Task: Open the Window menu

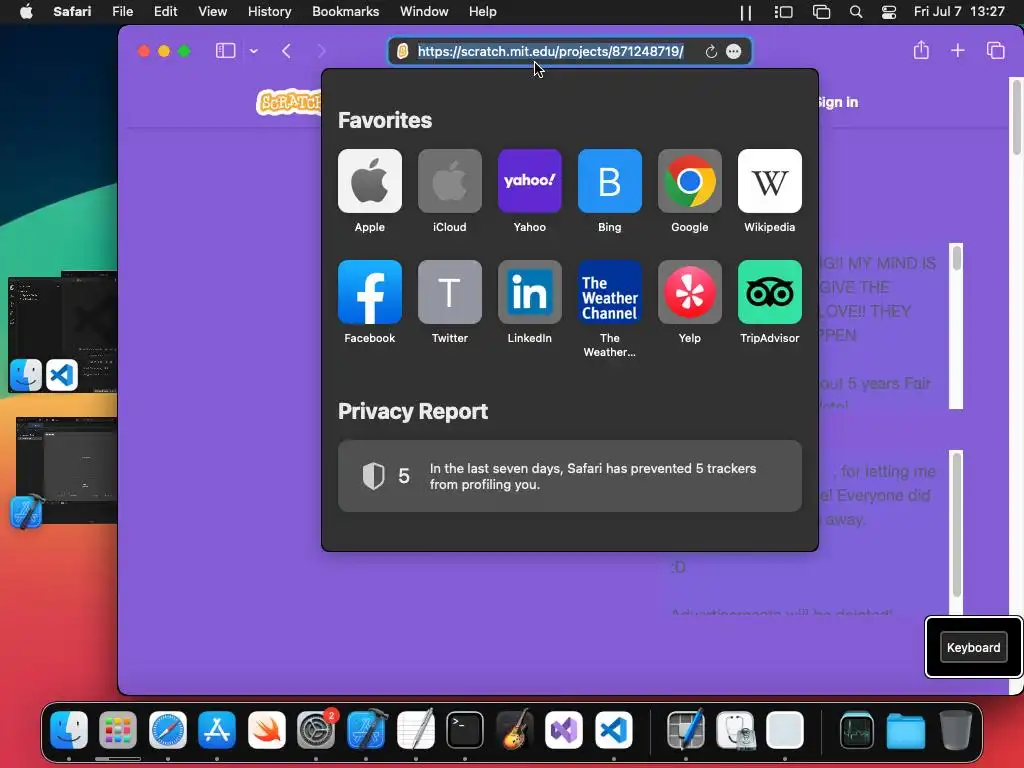Action: (424, 12)
